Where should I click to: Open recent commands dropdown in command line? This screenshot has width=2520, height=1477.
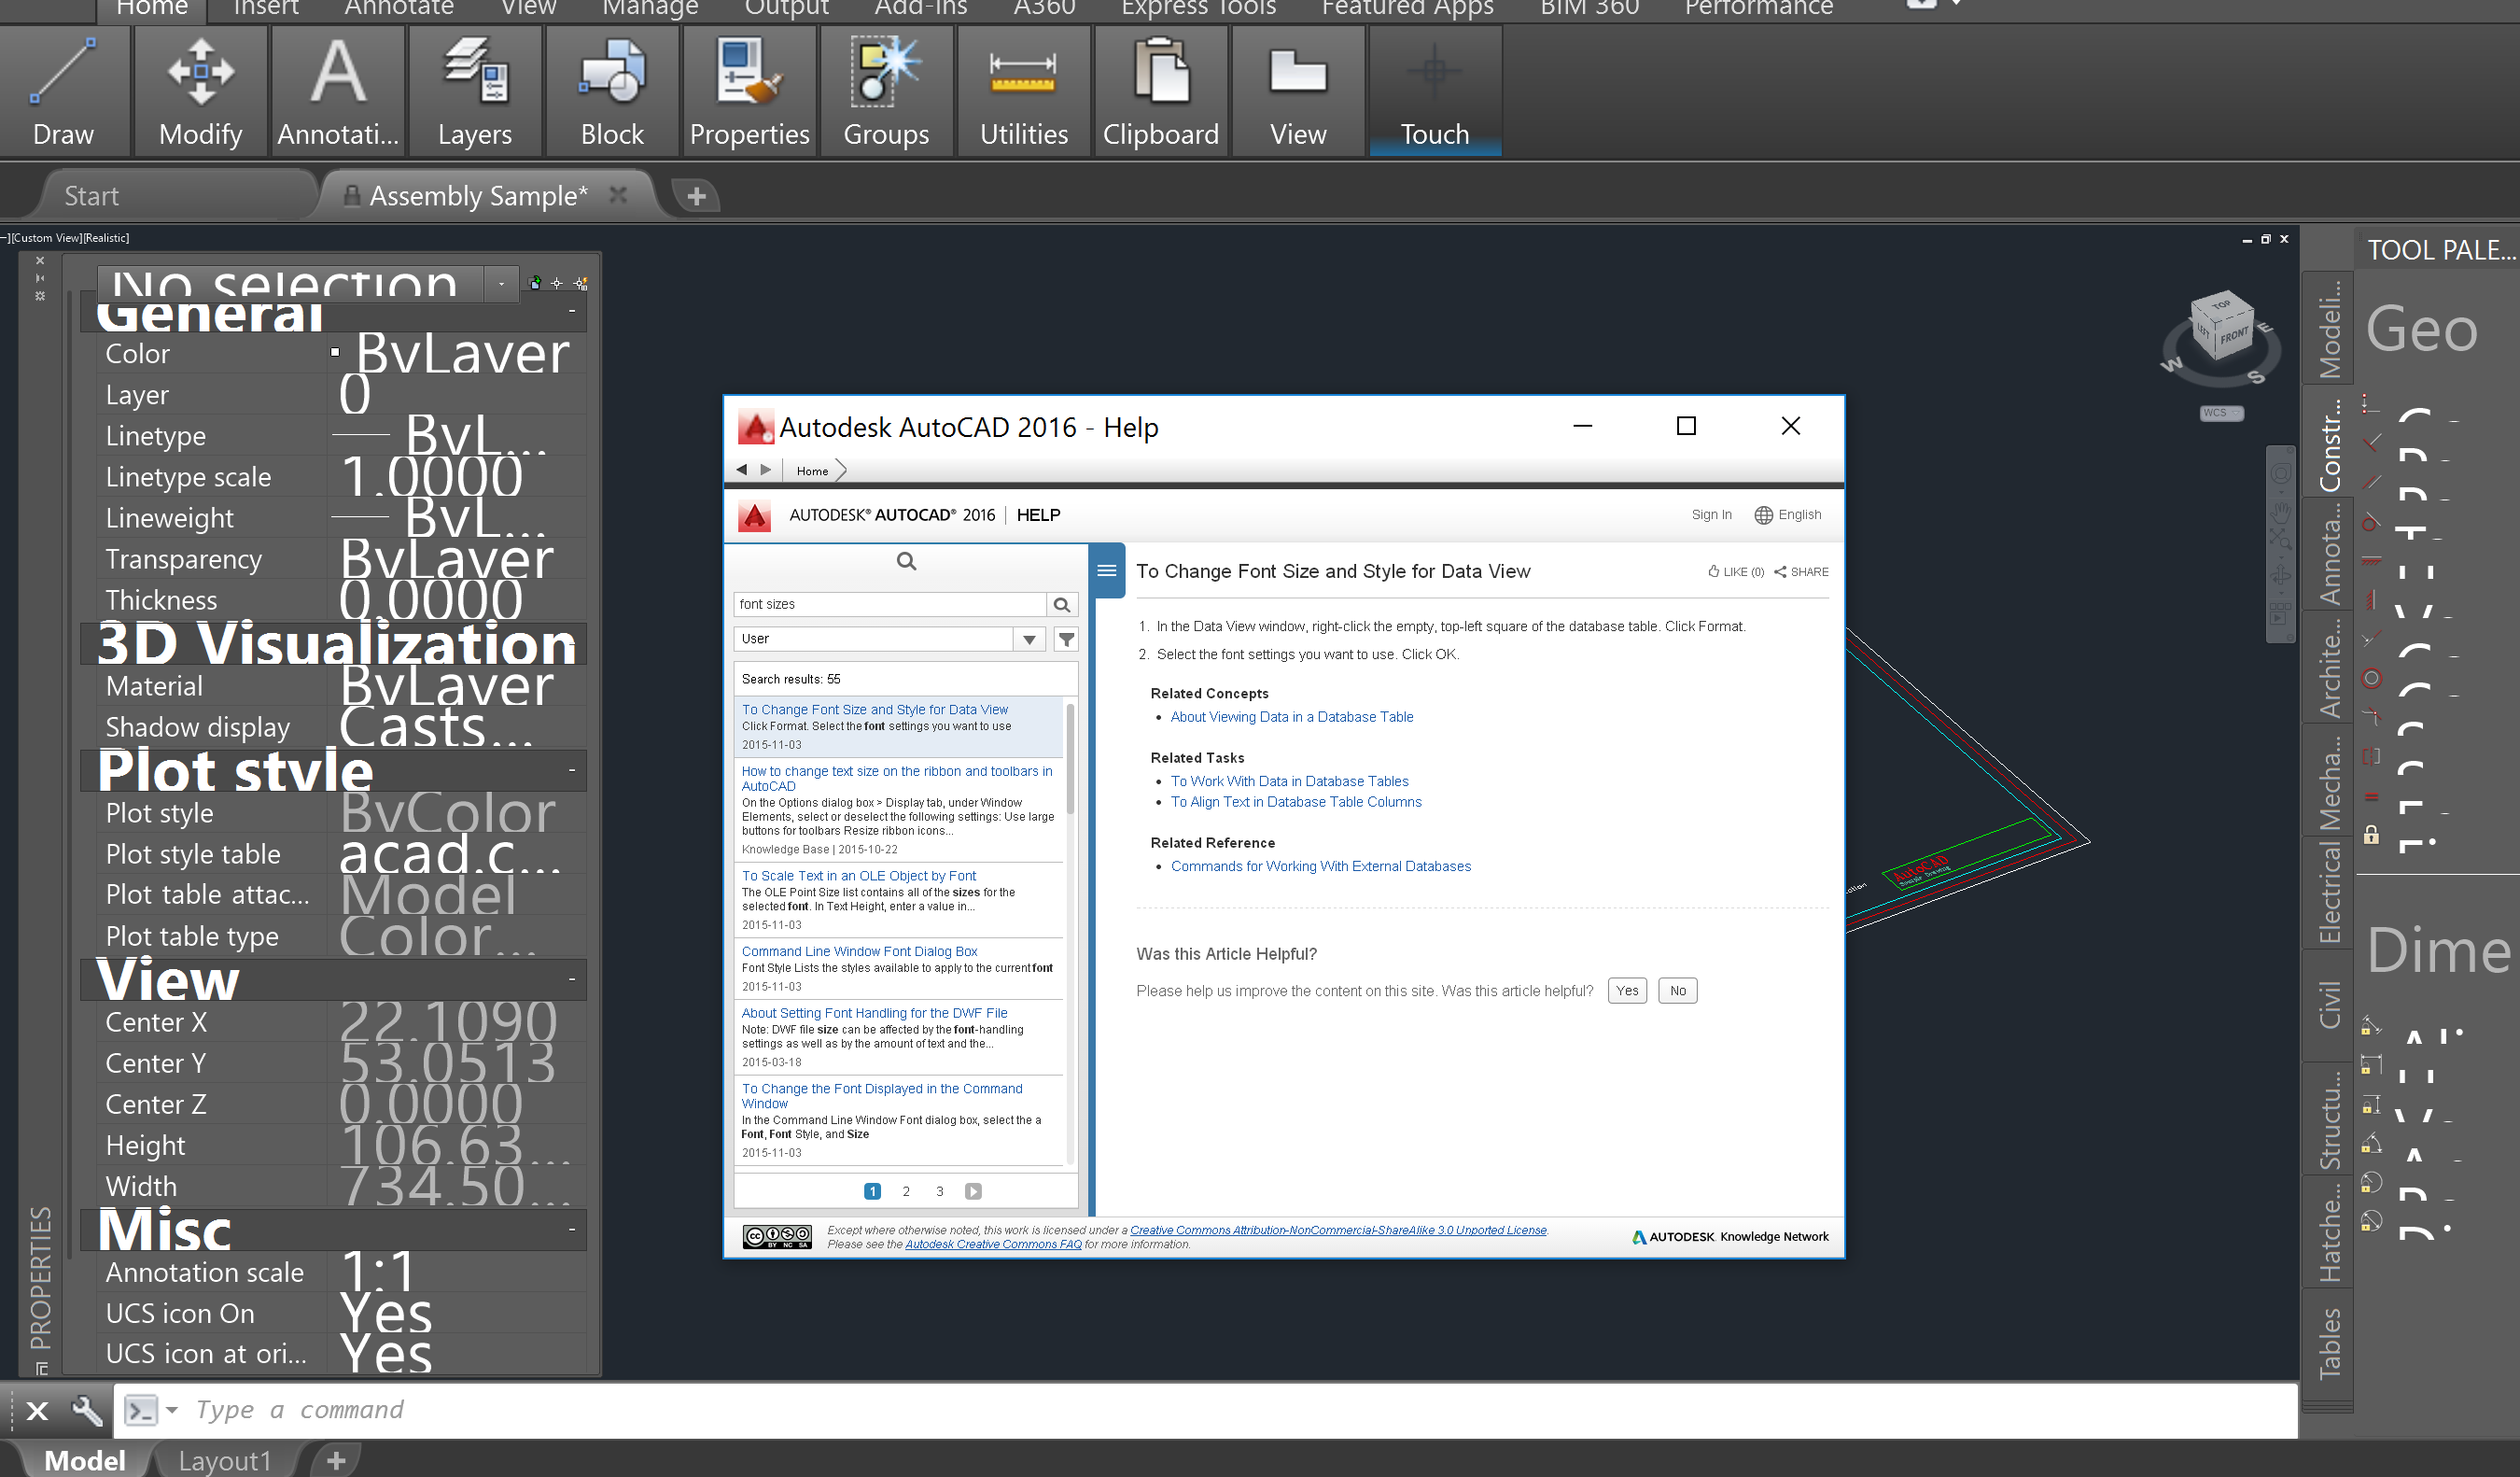(172, 1410)
